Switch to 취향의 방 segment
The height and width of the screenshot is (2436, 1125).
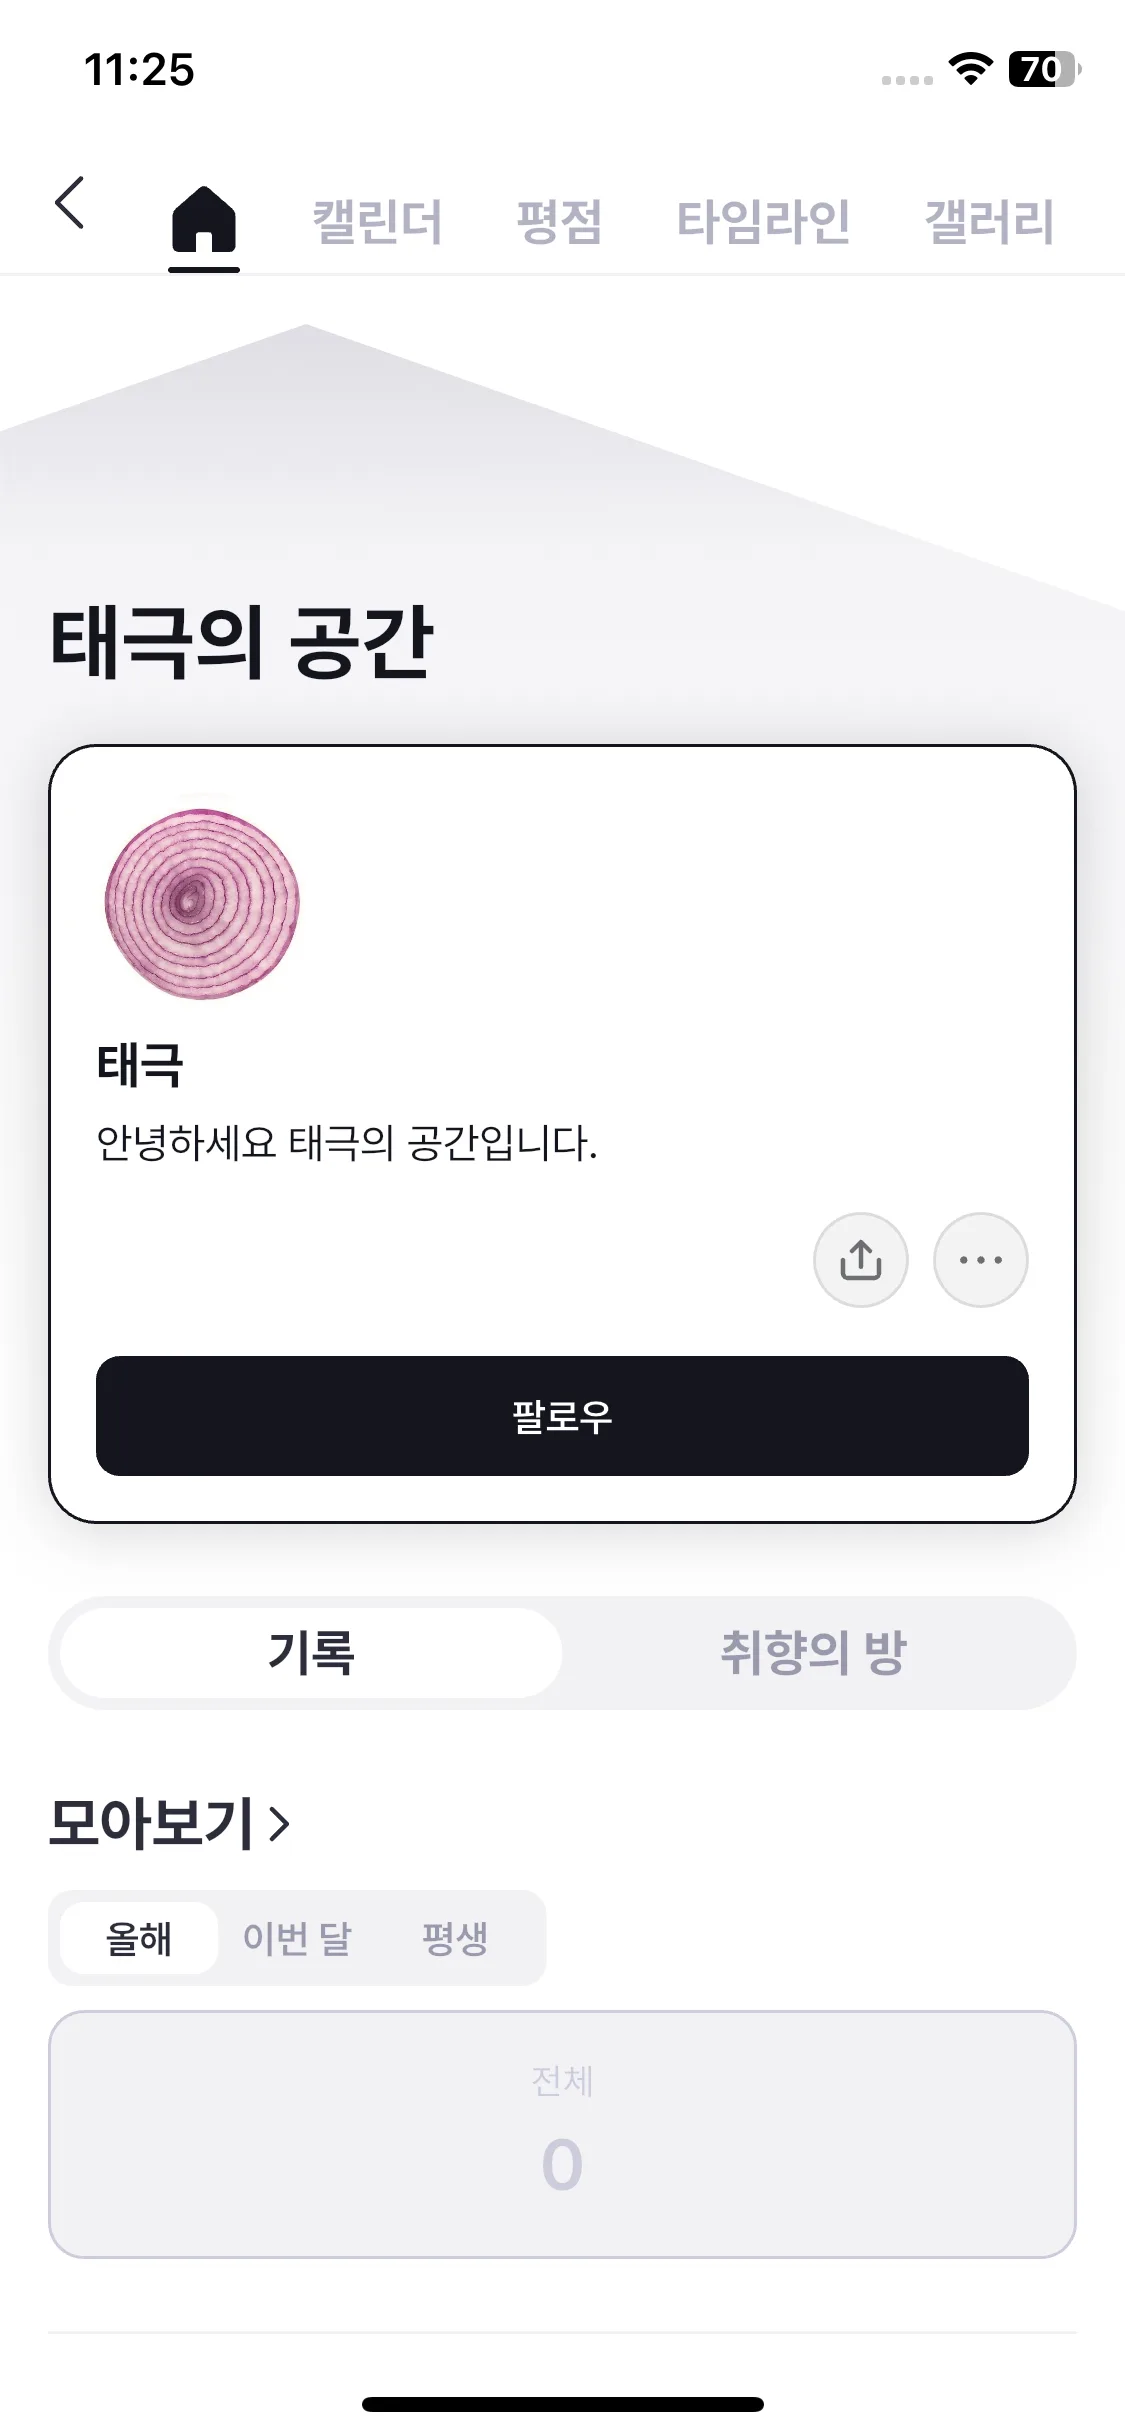813,1652
